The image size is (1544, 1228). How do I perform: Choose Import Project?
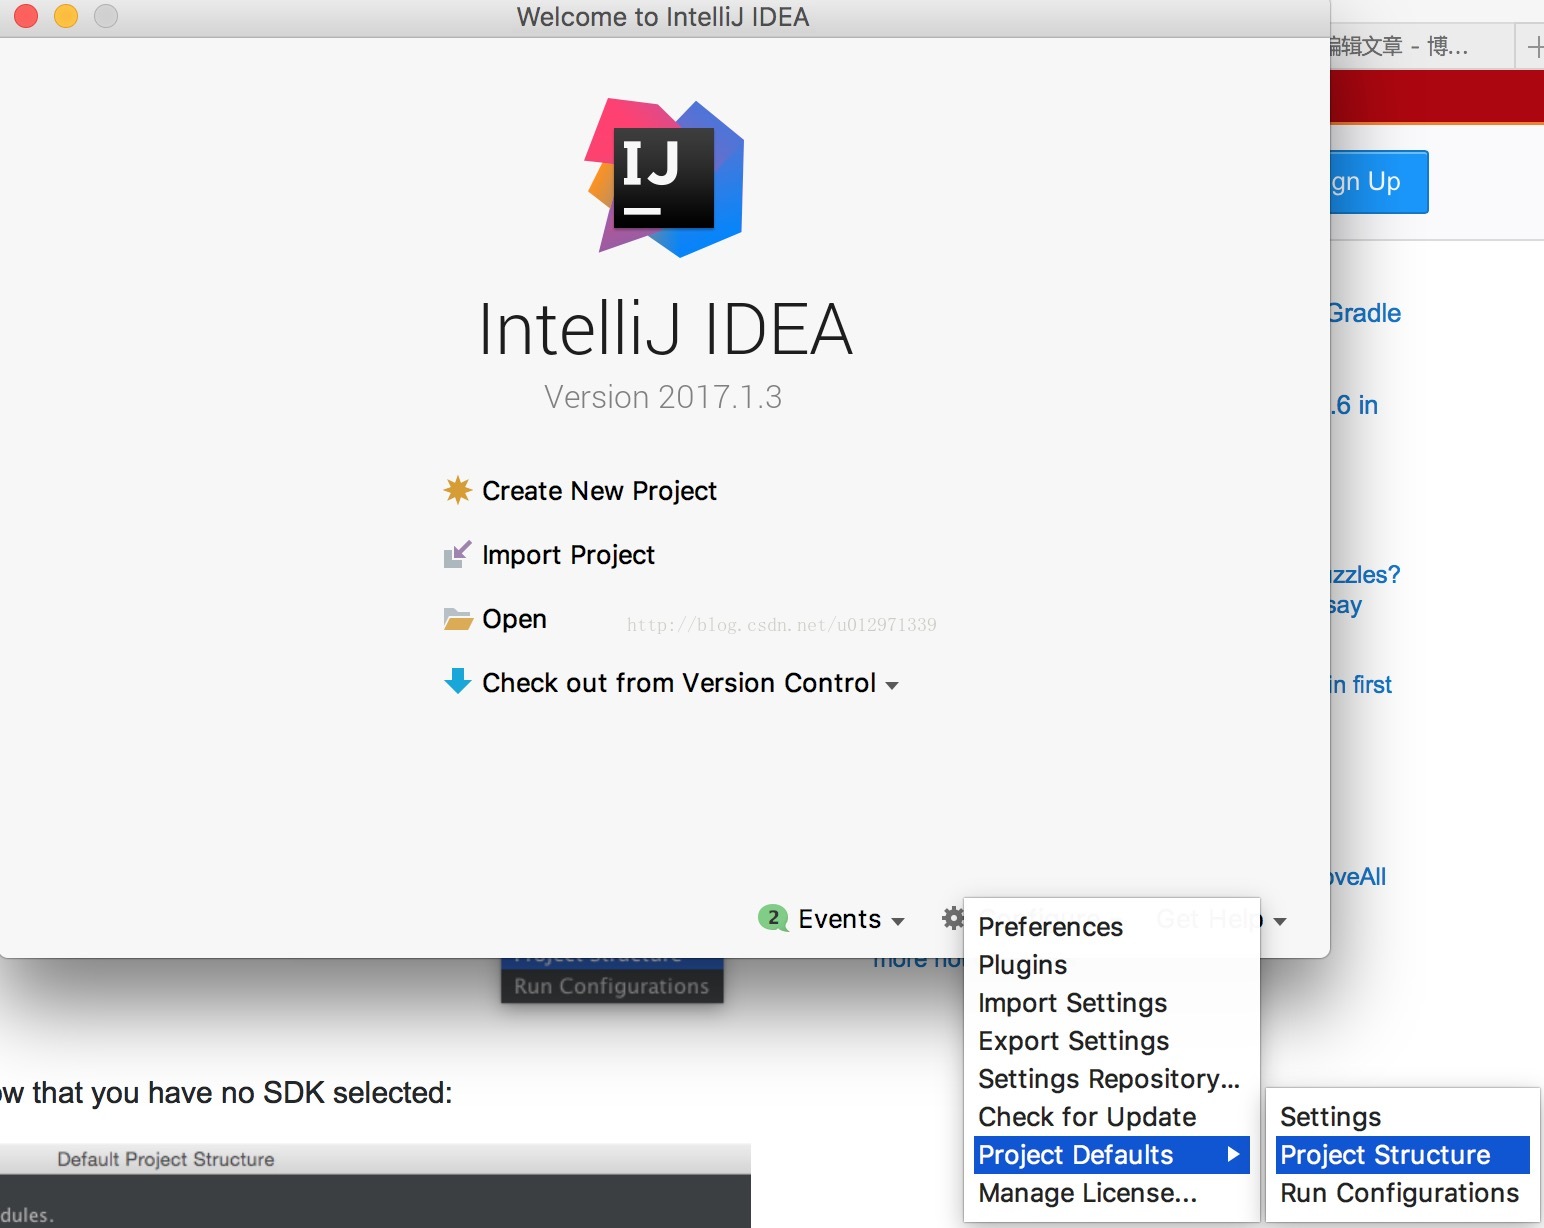568,555
